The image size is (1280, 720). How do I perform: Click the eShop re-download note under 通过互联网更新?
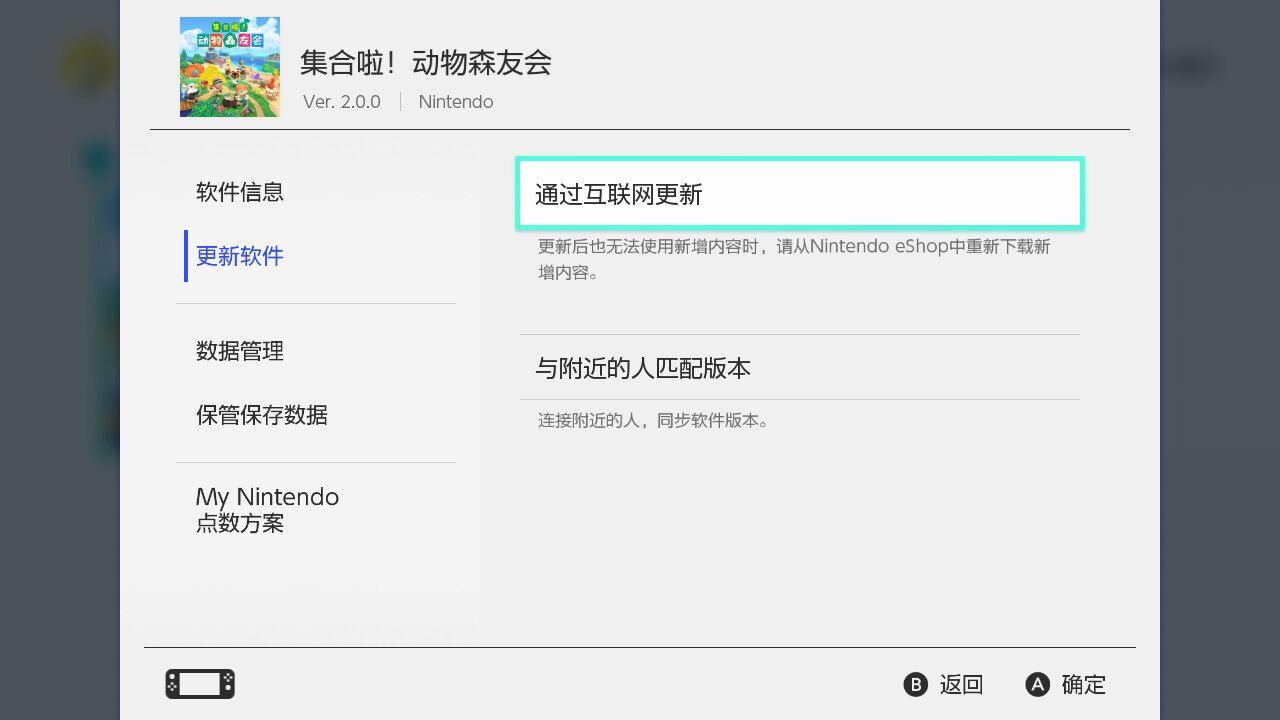(x=794, y=259)
